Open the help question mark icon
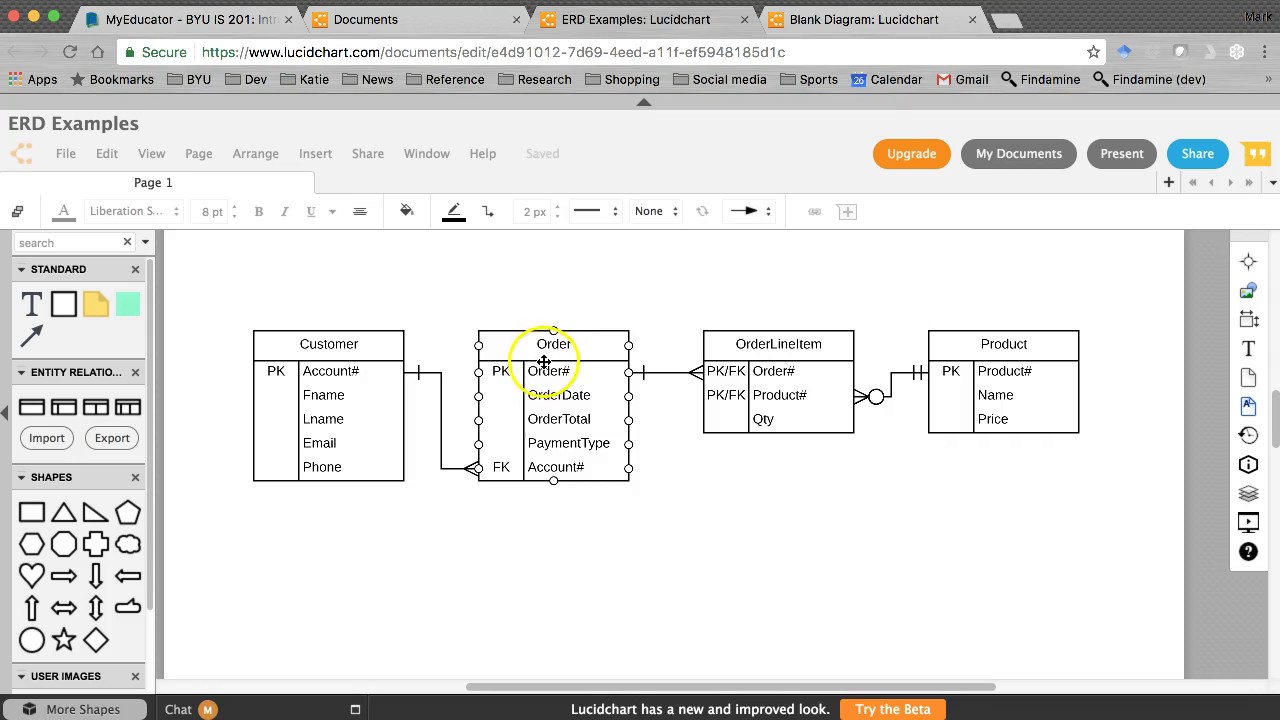Screen dimensions: 1280x720 [x=1248, y=551]
